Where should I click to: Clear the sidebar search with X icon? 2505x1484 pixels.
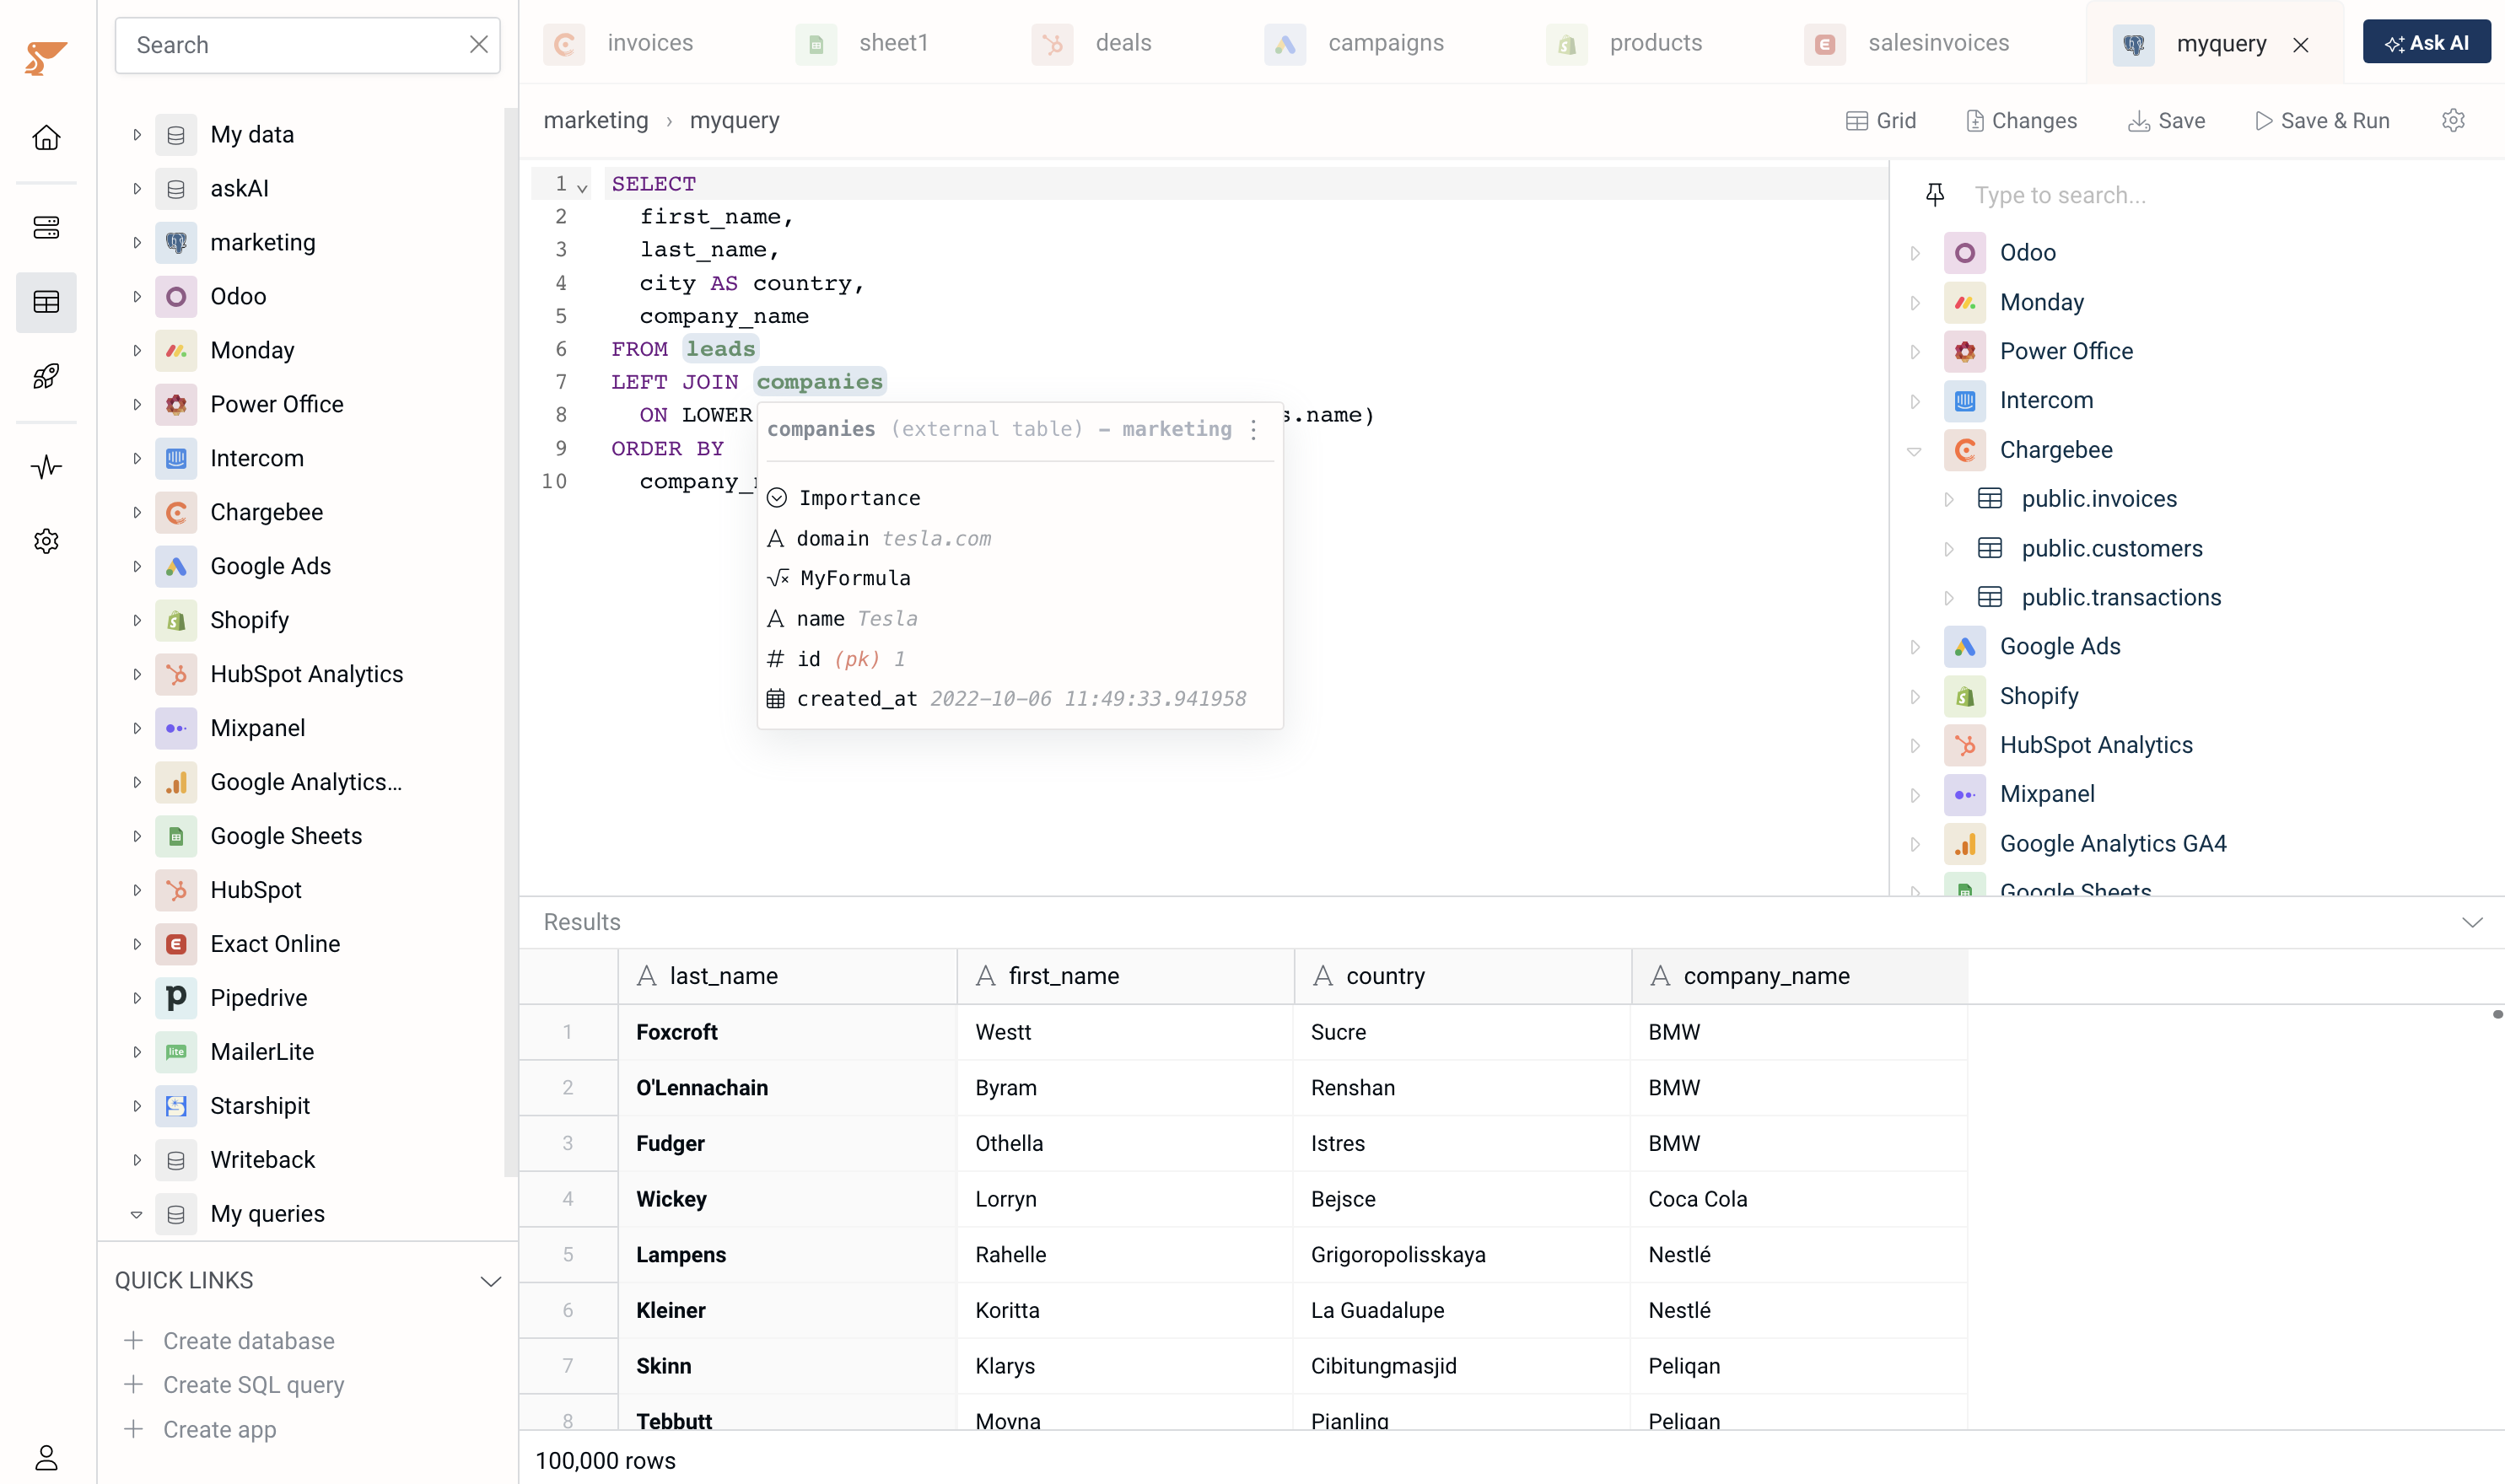tap(479, 44)
